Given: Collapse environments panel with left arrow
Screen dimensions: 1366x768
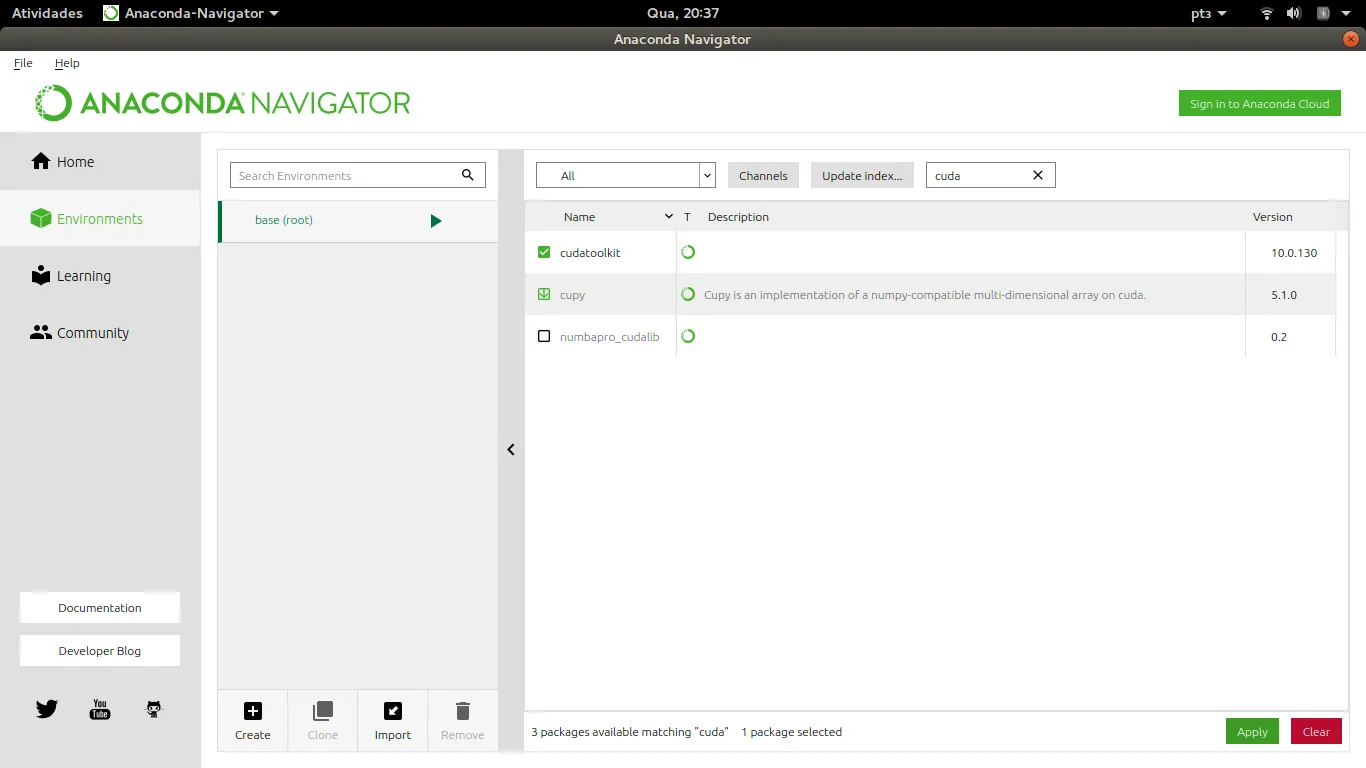Looking at the screenshot, I should 511,450.
